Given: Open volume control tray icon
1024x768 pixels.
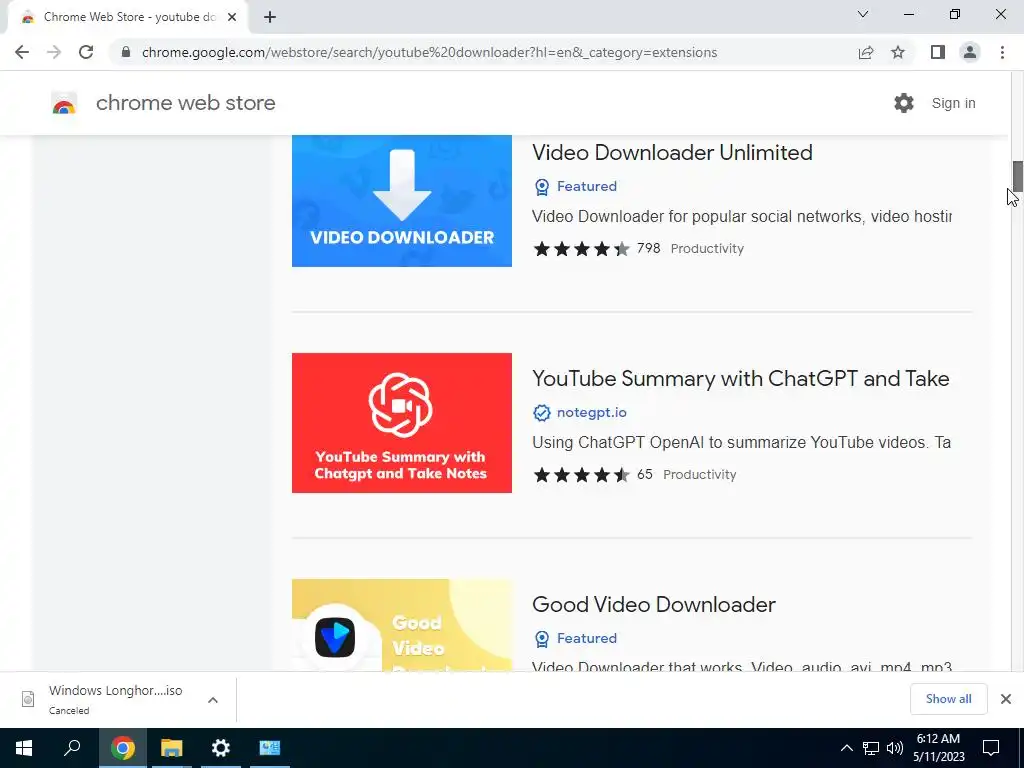Looking at the screenshot, I should tap(895, 748).
